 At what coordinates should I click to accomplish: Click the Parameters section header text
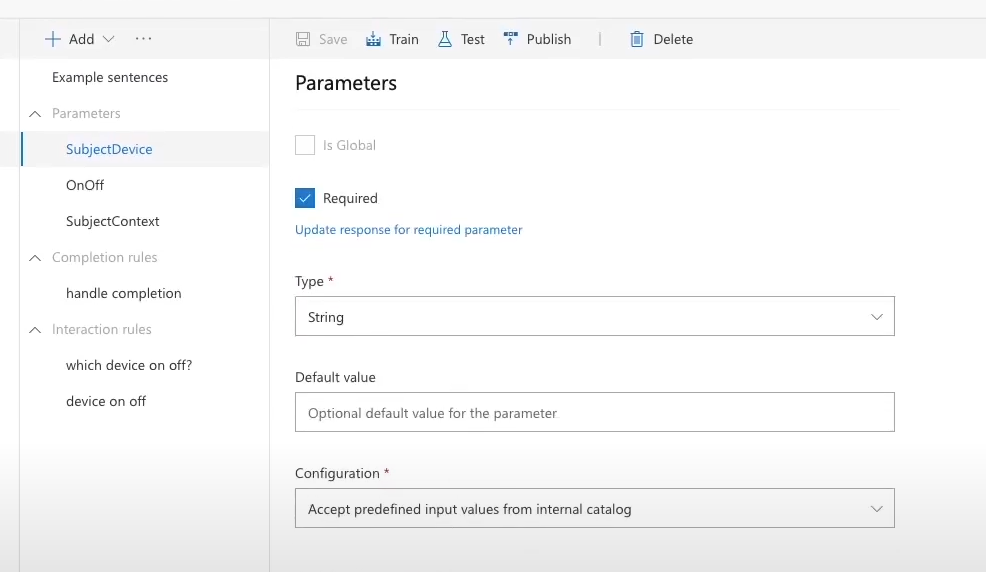pyautogui.click(x=86, y=113)
